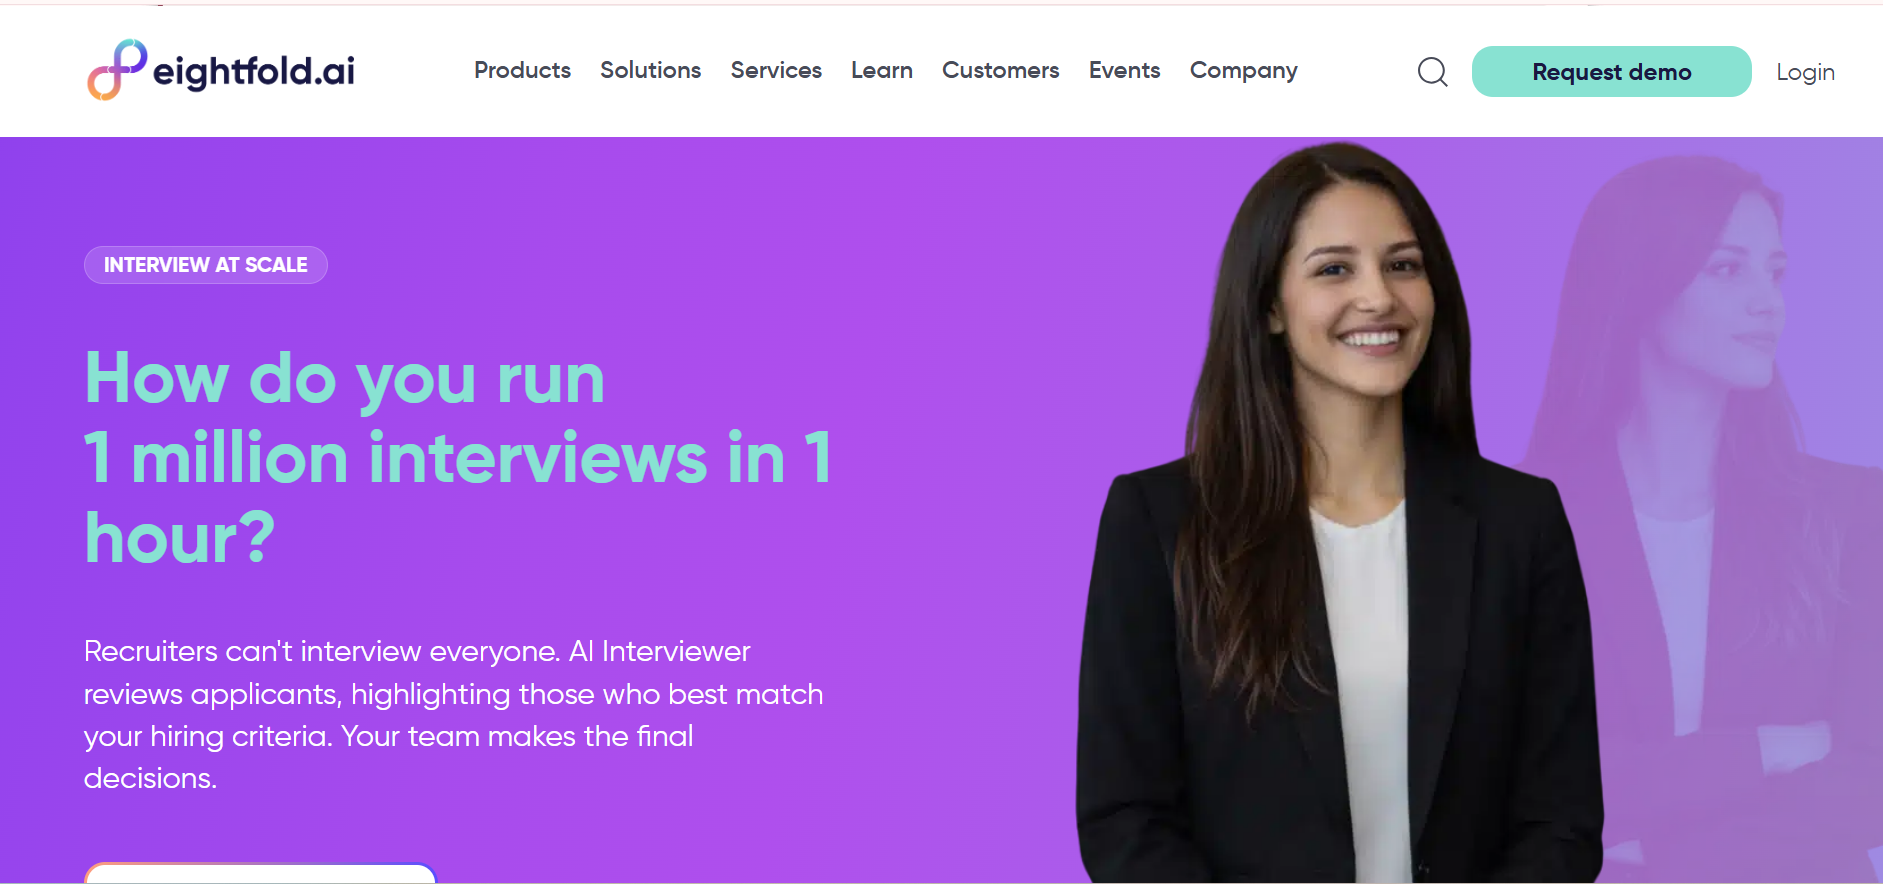Screen dimensions: 1883x884
Task: Open the Products menu
Action: pos(522,70)
